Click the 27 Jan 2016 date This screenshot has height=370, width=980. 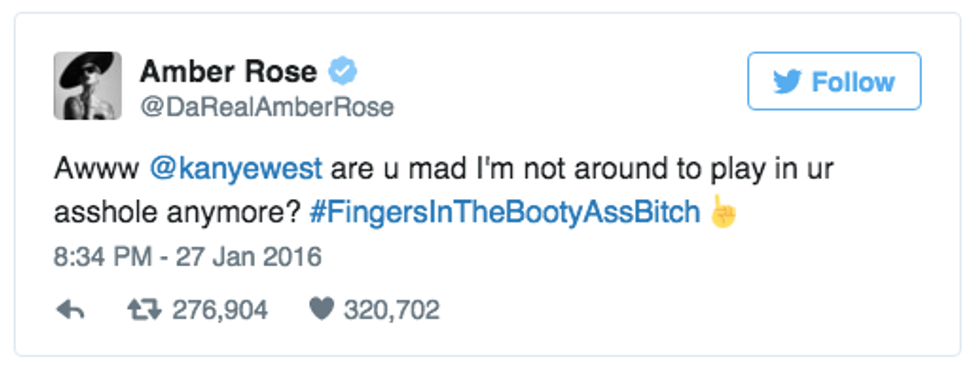coord(248,257)
